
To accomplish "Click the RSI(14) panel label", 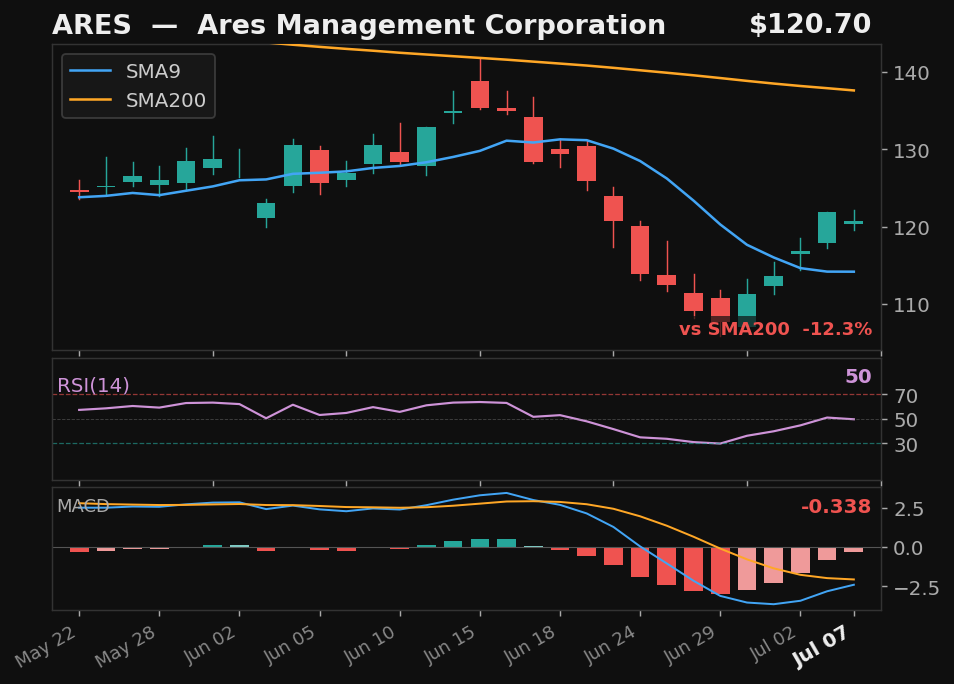I will (93, 385).
